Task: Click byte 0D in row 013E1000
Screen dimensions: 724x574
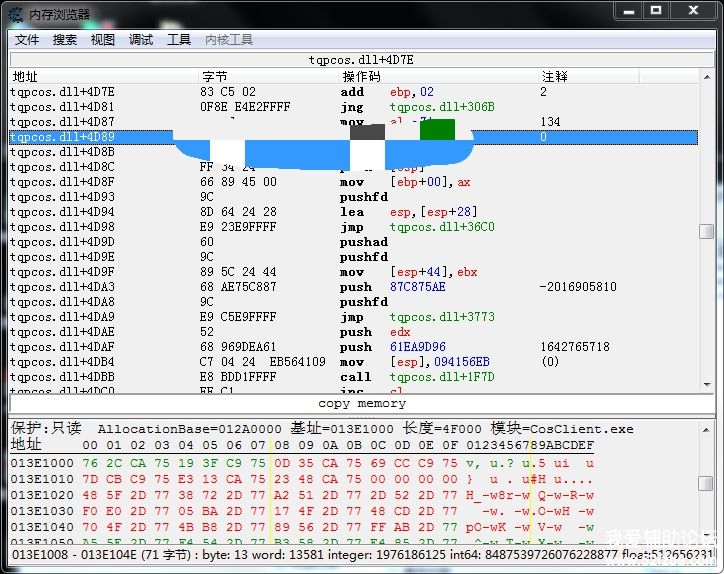Action: click(x=282, y=463)
